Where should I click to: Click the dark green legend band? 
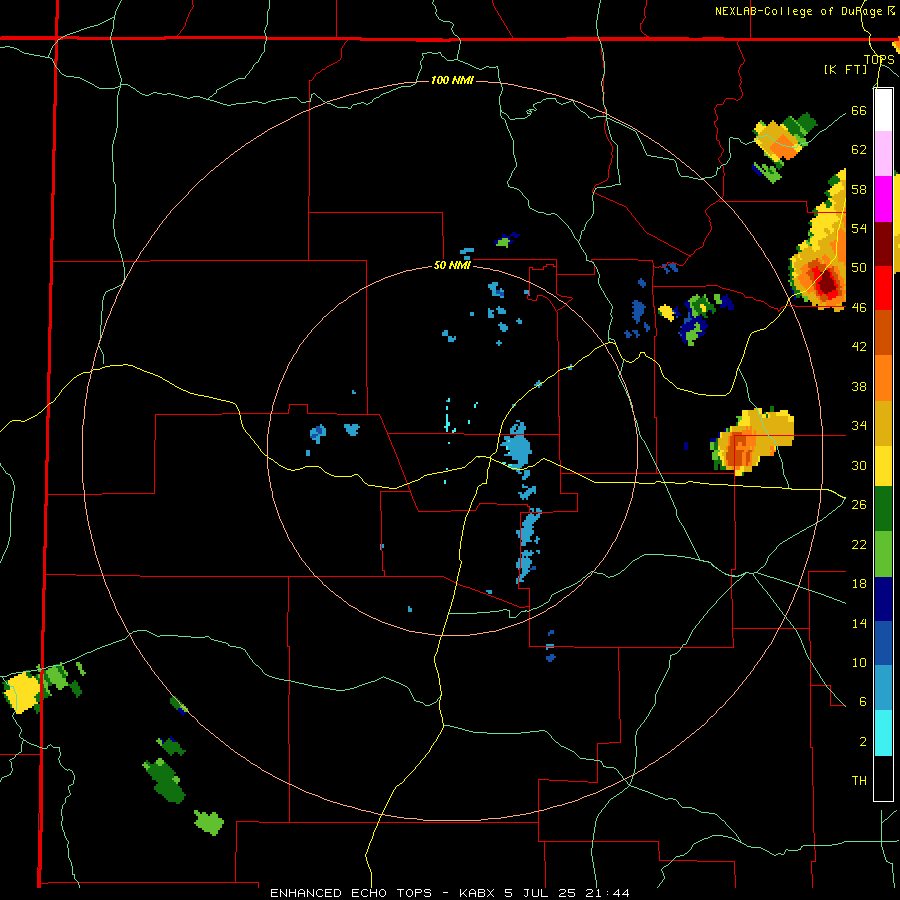pos(883,509)
